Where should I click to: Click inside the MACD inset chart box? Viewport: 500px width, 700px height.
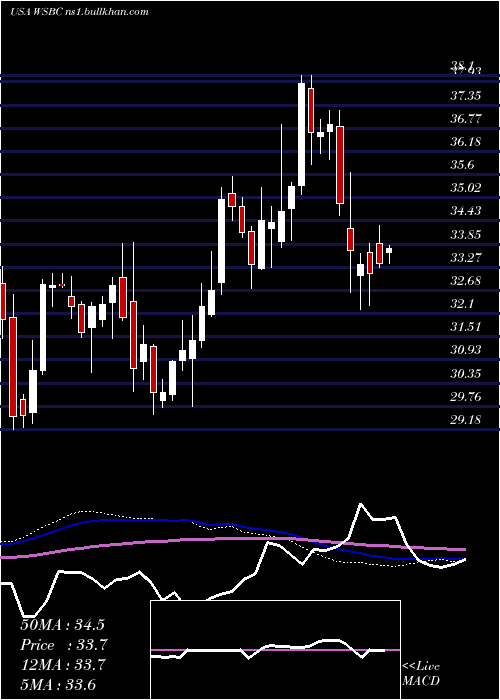point(275,650)
